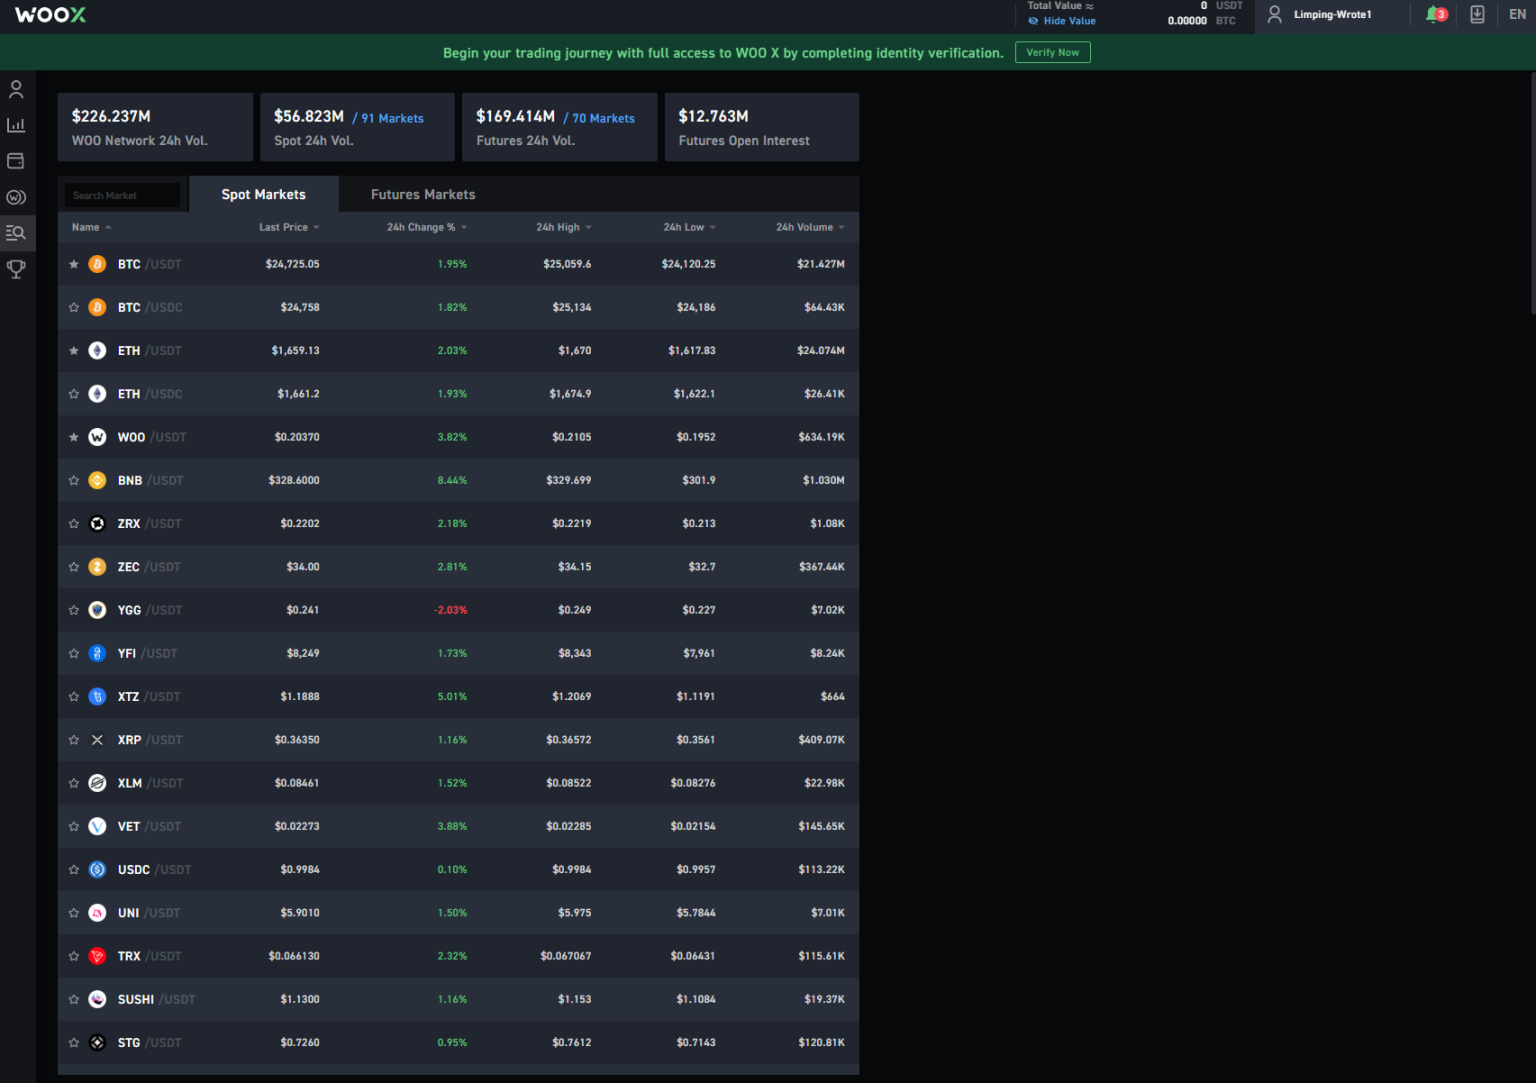Sort by 24h Volume column
The height and width of the screenshot is (1083, 1536).
(809, 228)
